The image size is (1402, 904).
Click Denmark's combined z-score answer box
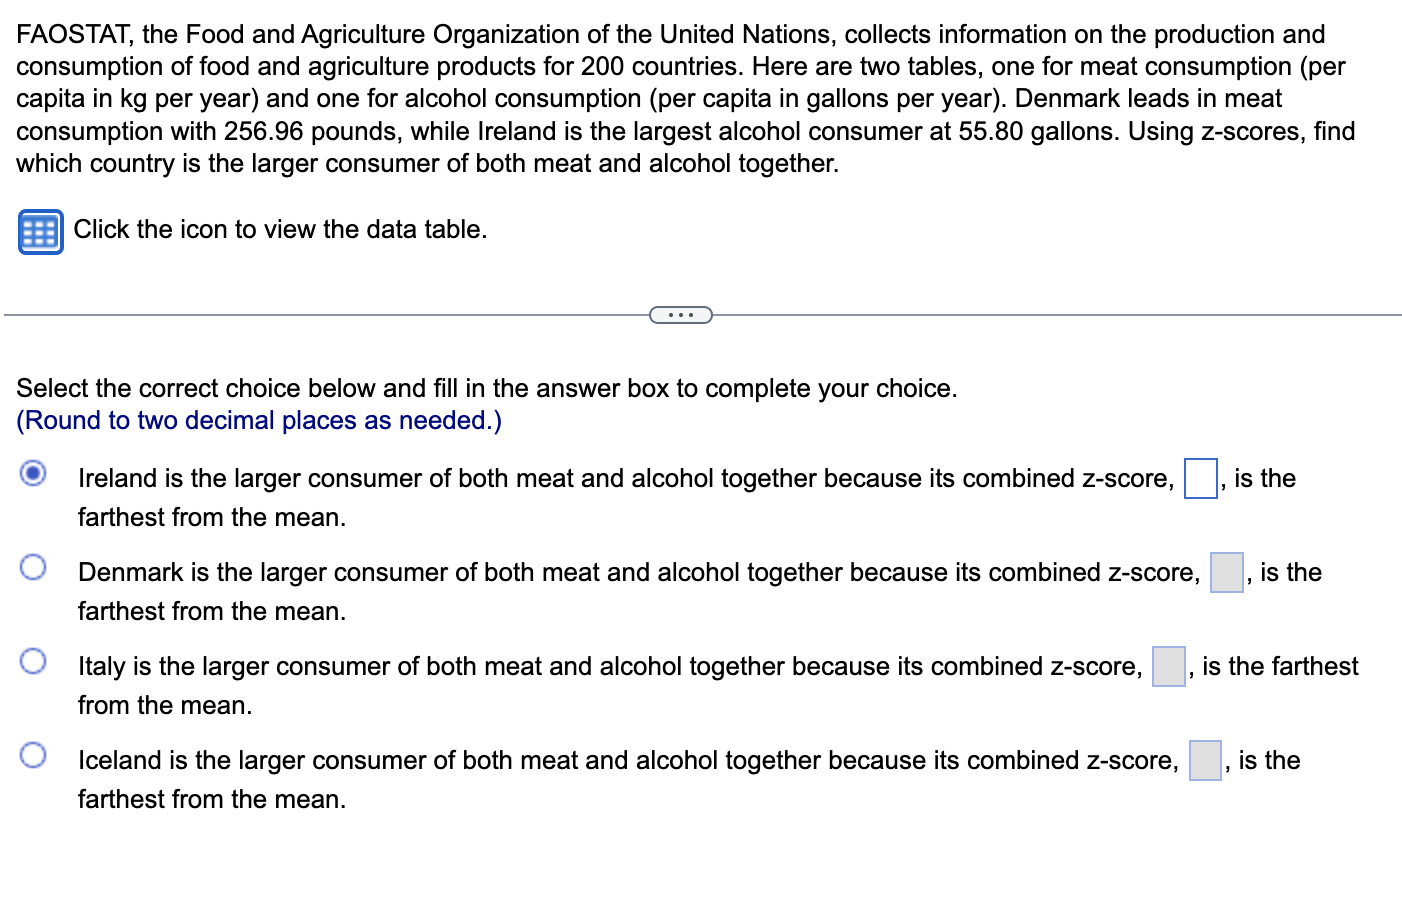pyautogui.click(x=1226, y=573)
